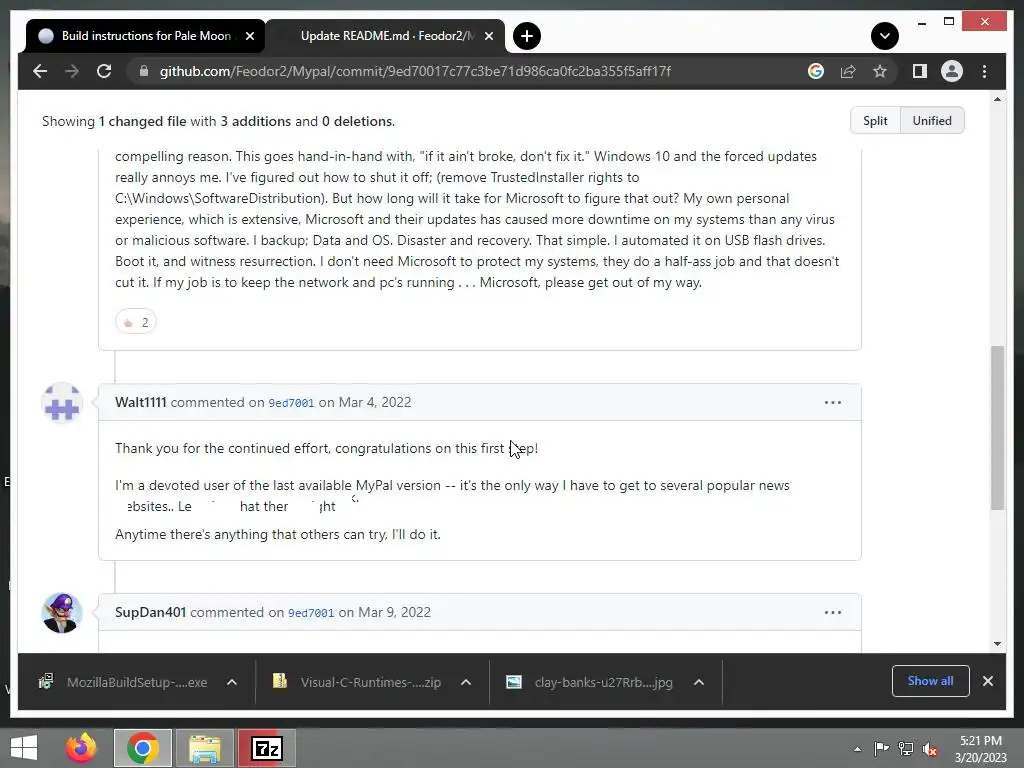The height and width of the screenshot is (768, 1024).
Task: Open the Chrome profile avatar menu
Action: pyautogui.click(x=952, y=71)
